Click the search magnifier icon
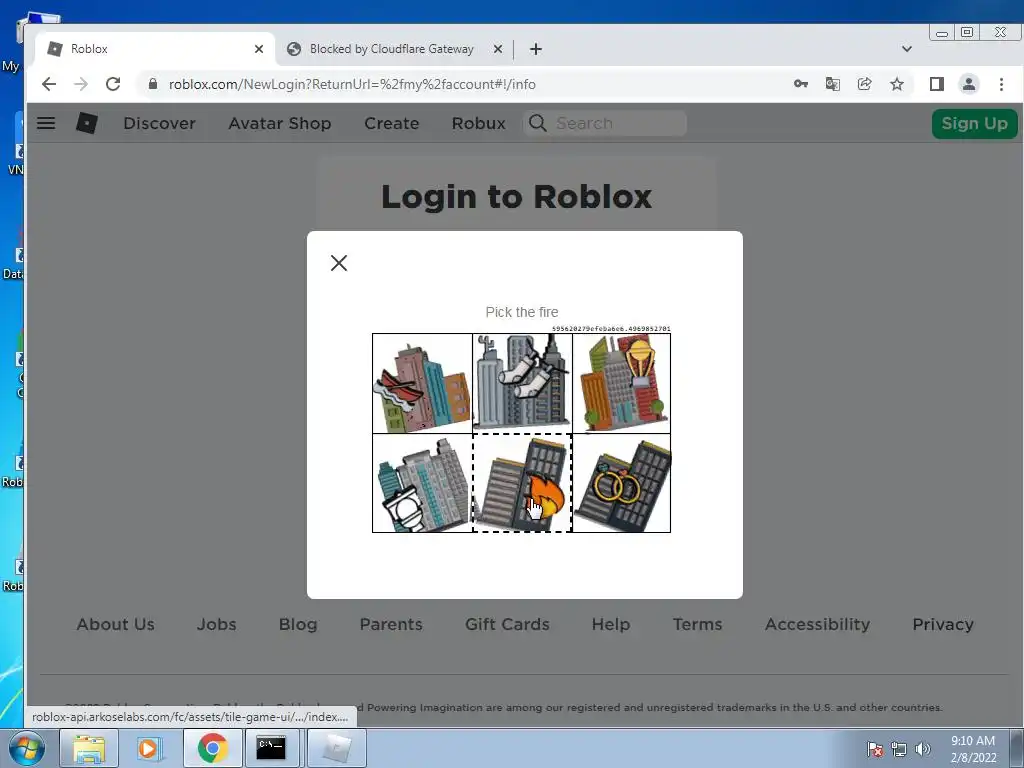The width and height of the screenshot is (1024, 768). (537, 123)
